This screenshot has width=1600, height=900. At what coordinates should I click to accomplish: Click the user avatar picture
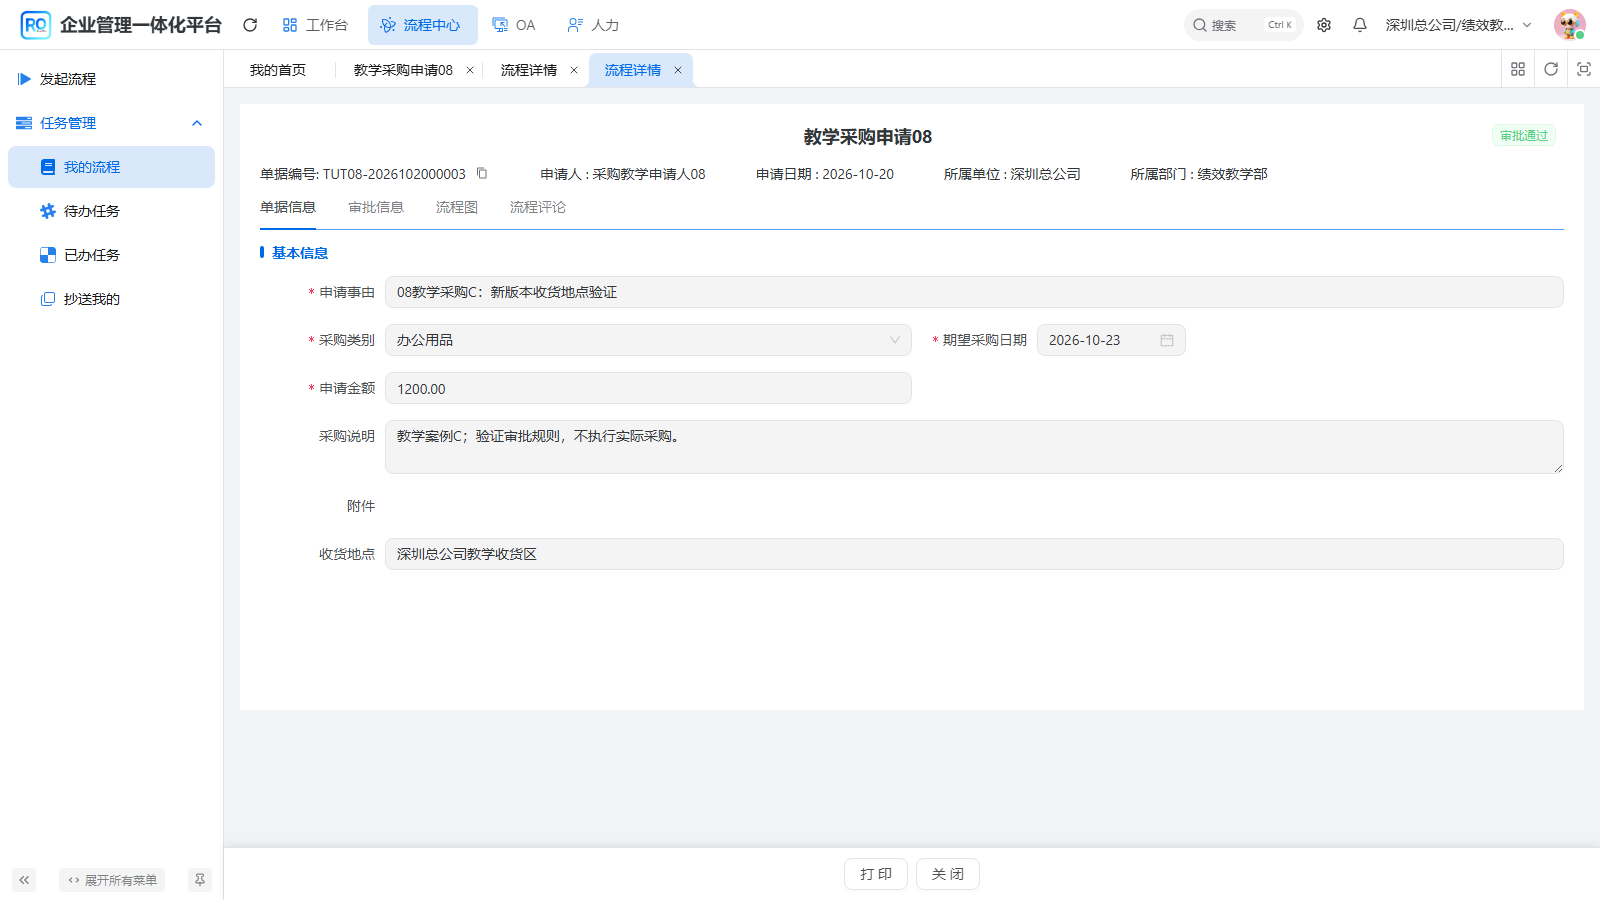coord(1569,25)
